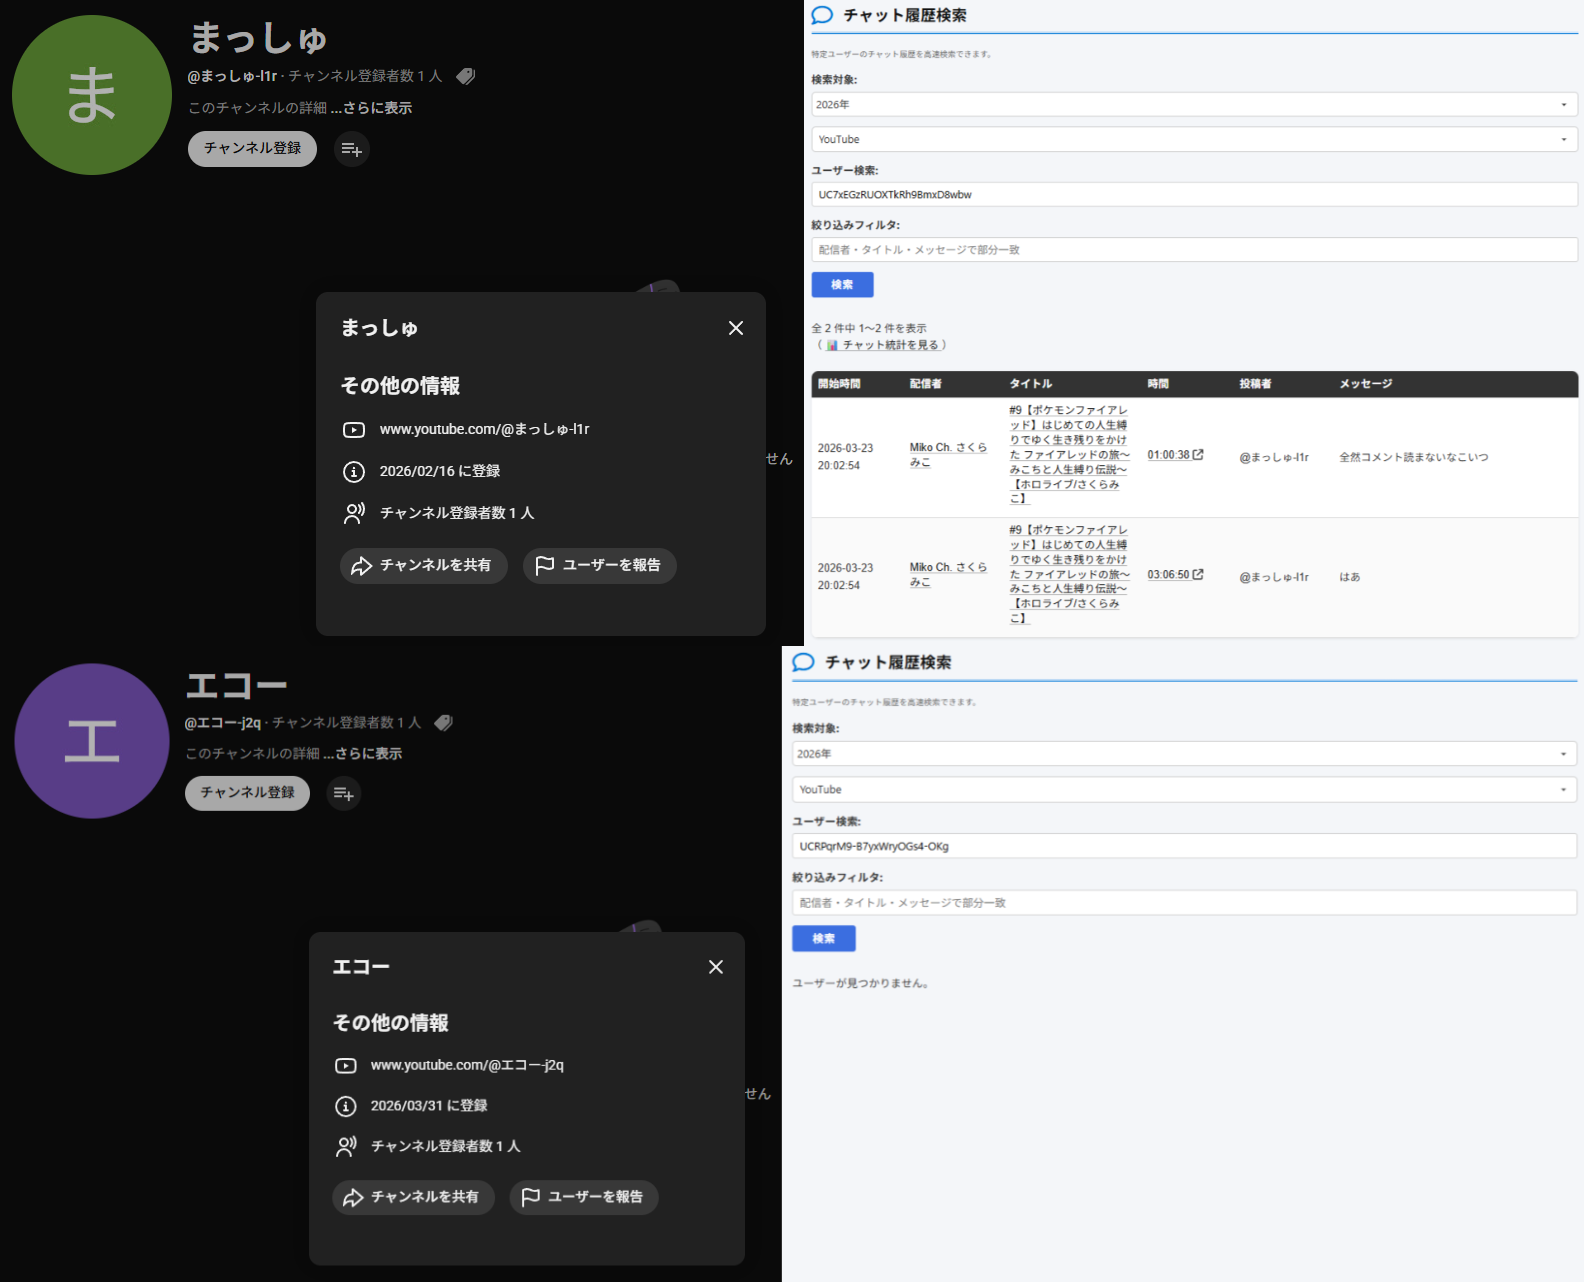Viewport: 1584px width, 1282px height.
Task: Close the エコー channel info dialog
Action: [x=716, y=967]
